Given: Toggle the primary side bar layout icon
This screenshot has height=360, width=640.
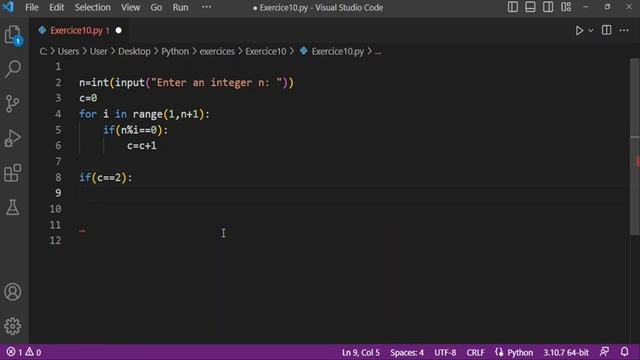Looking at the screenshot, I should point(513,7).
